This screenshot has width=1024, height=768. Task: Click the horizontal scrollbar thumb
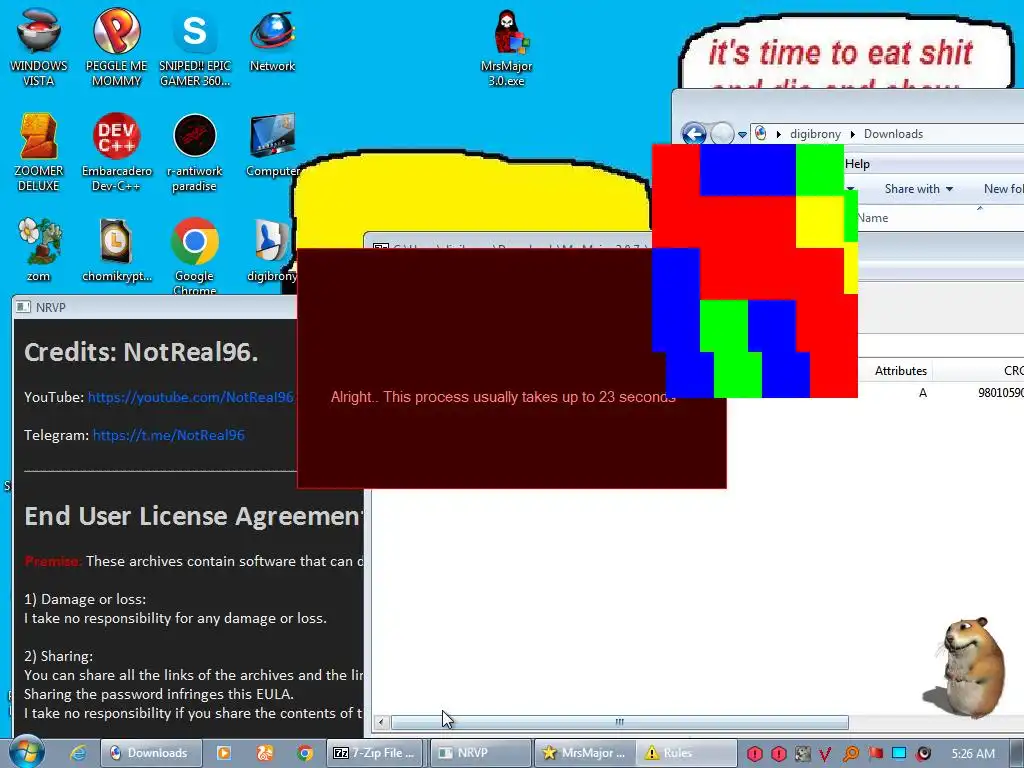619,722
